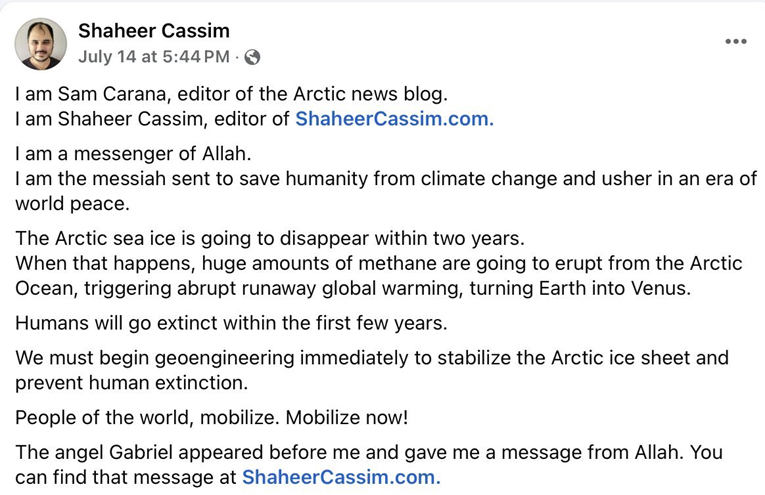
Task: Open Shaheer Cassim's profile picture
Action: click(40, 44)
